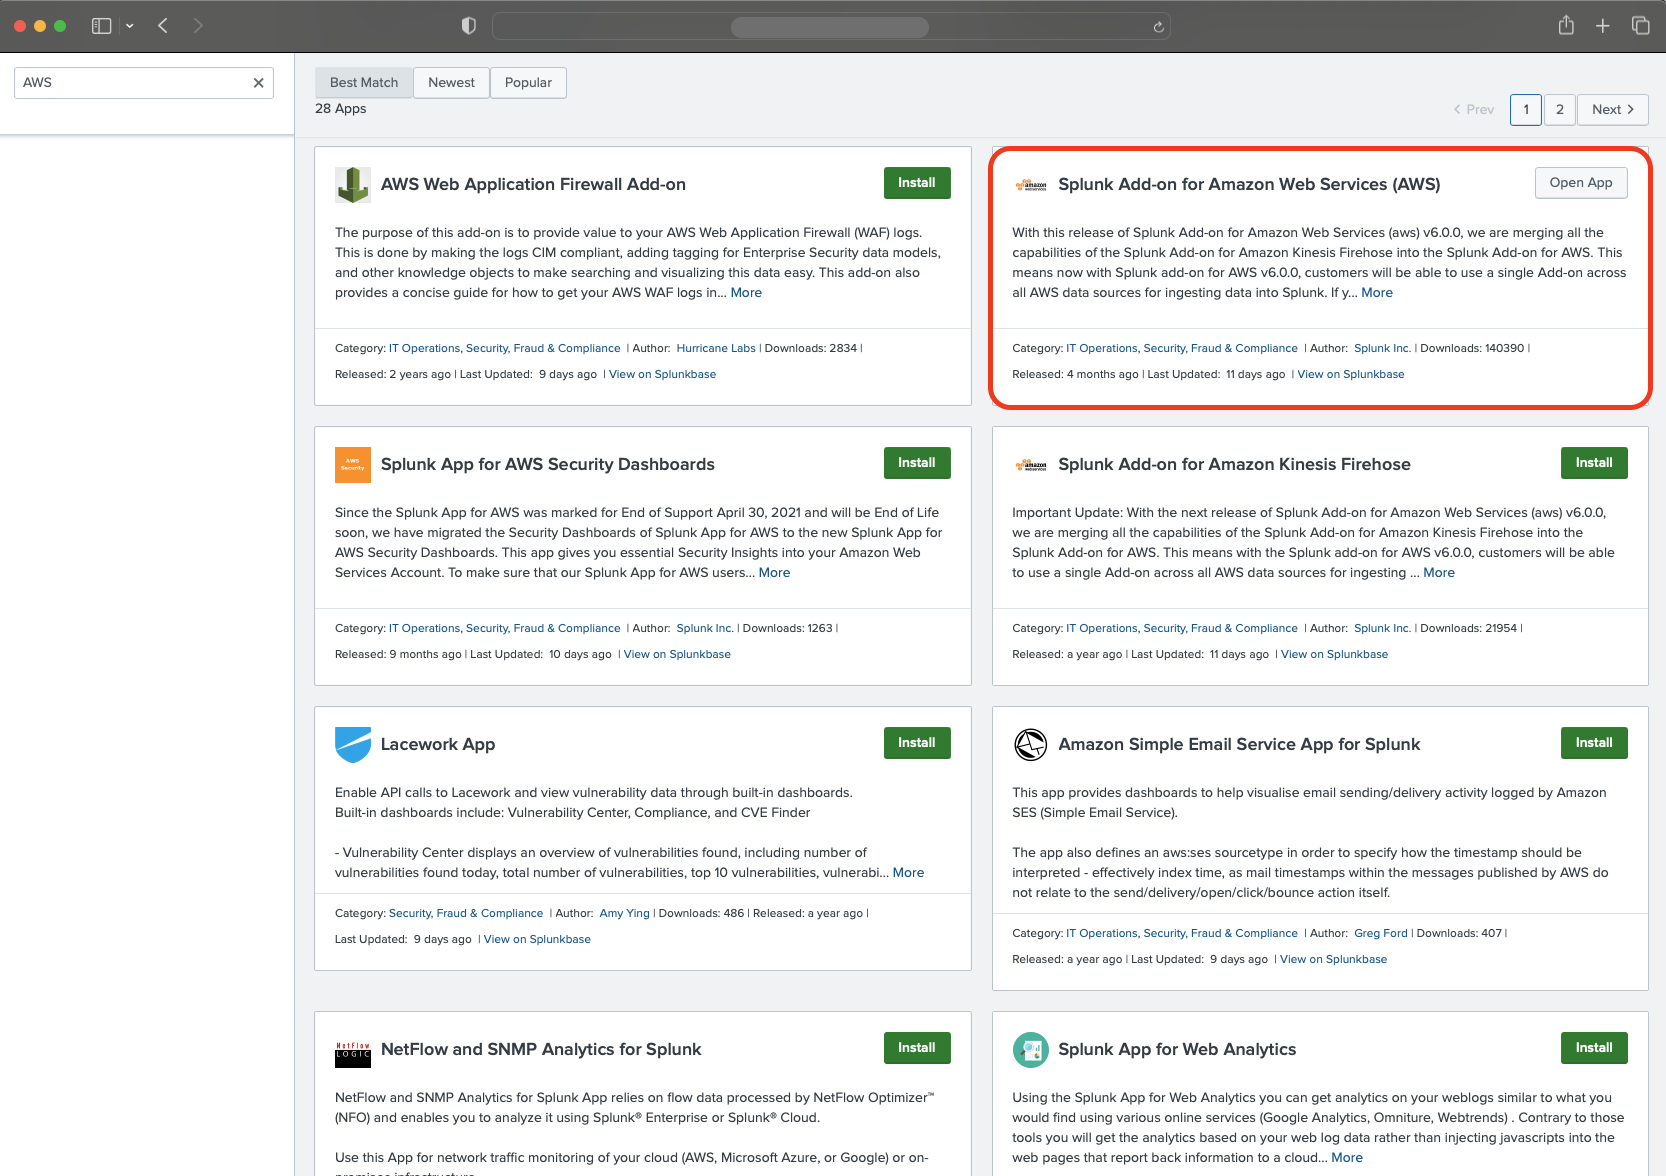Expand More in Kinesis Firehose description
1666x1176 pixels.
(x=1439, y=573)
